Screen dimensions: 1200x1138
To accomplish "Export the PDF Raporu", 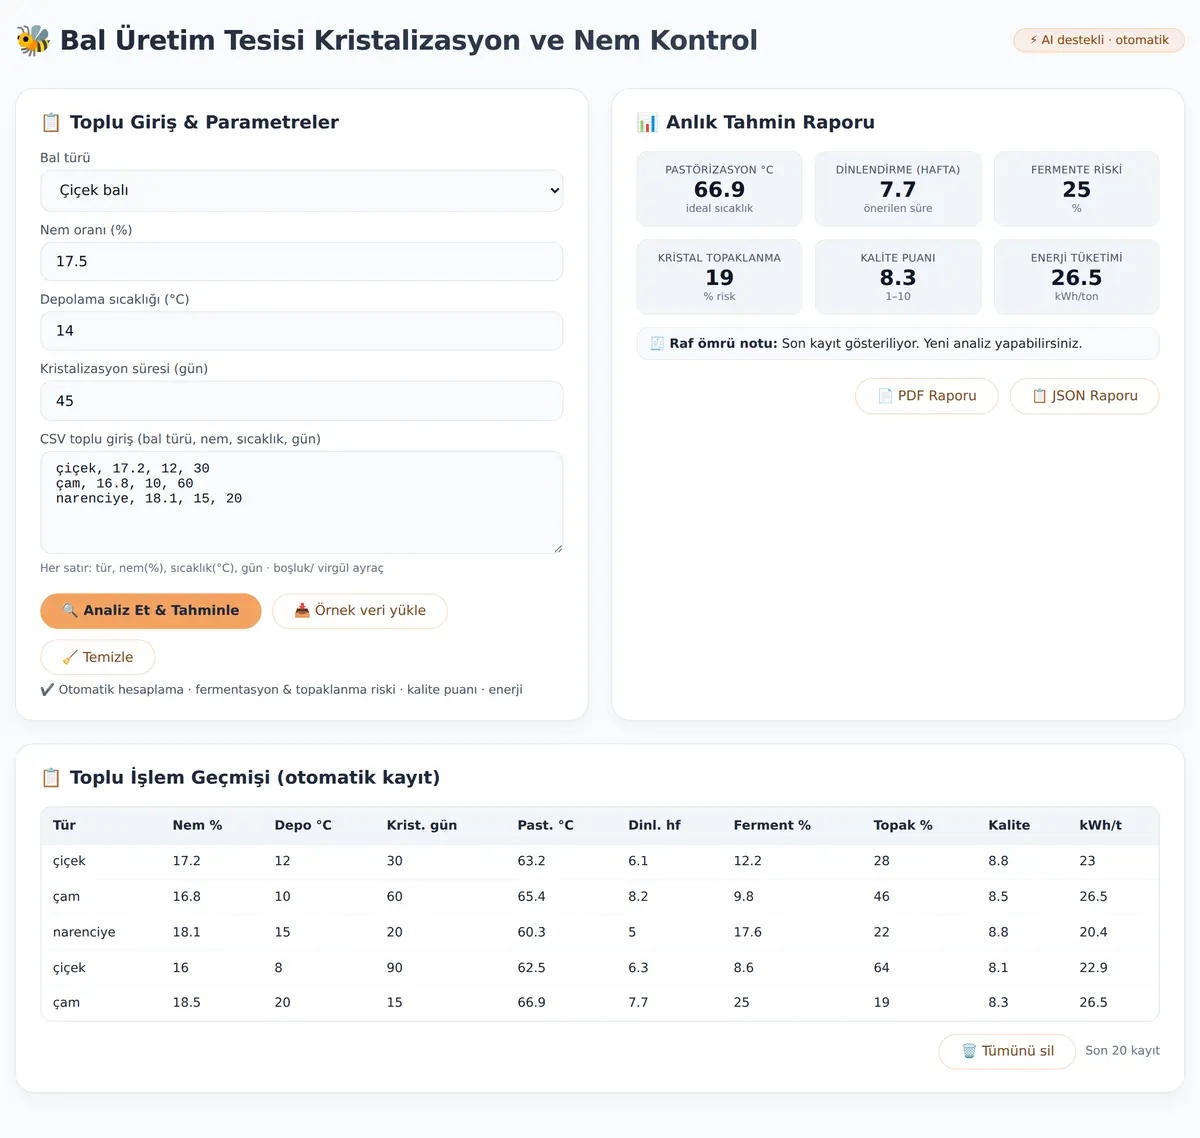I will [x=927, y=396].
